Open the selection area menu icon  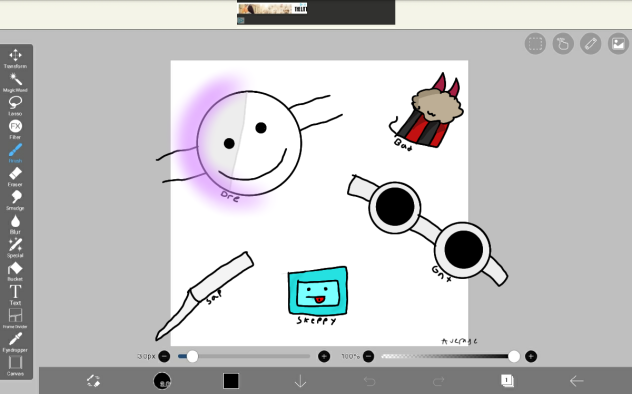(x=535, y=44)
